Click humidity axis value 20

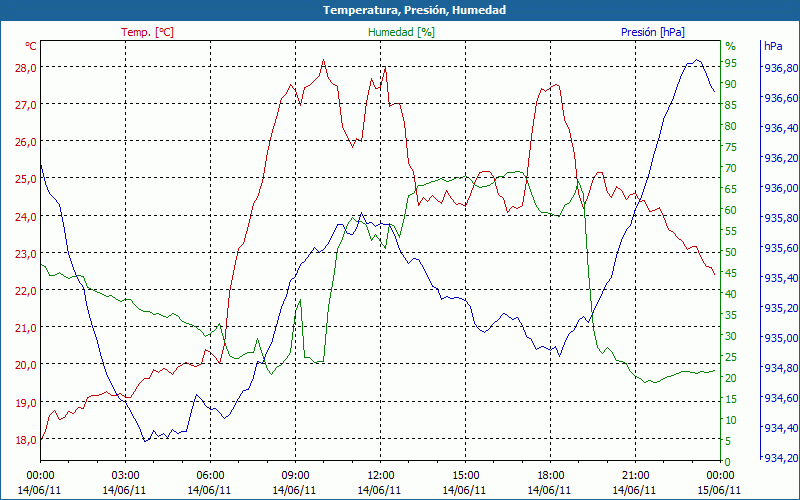731,378
